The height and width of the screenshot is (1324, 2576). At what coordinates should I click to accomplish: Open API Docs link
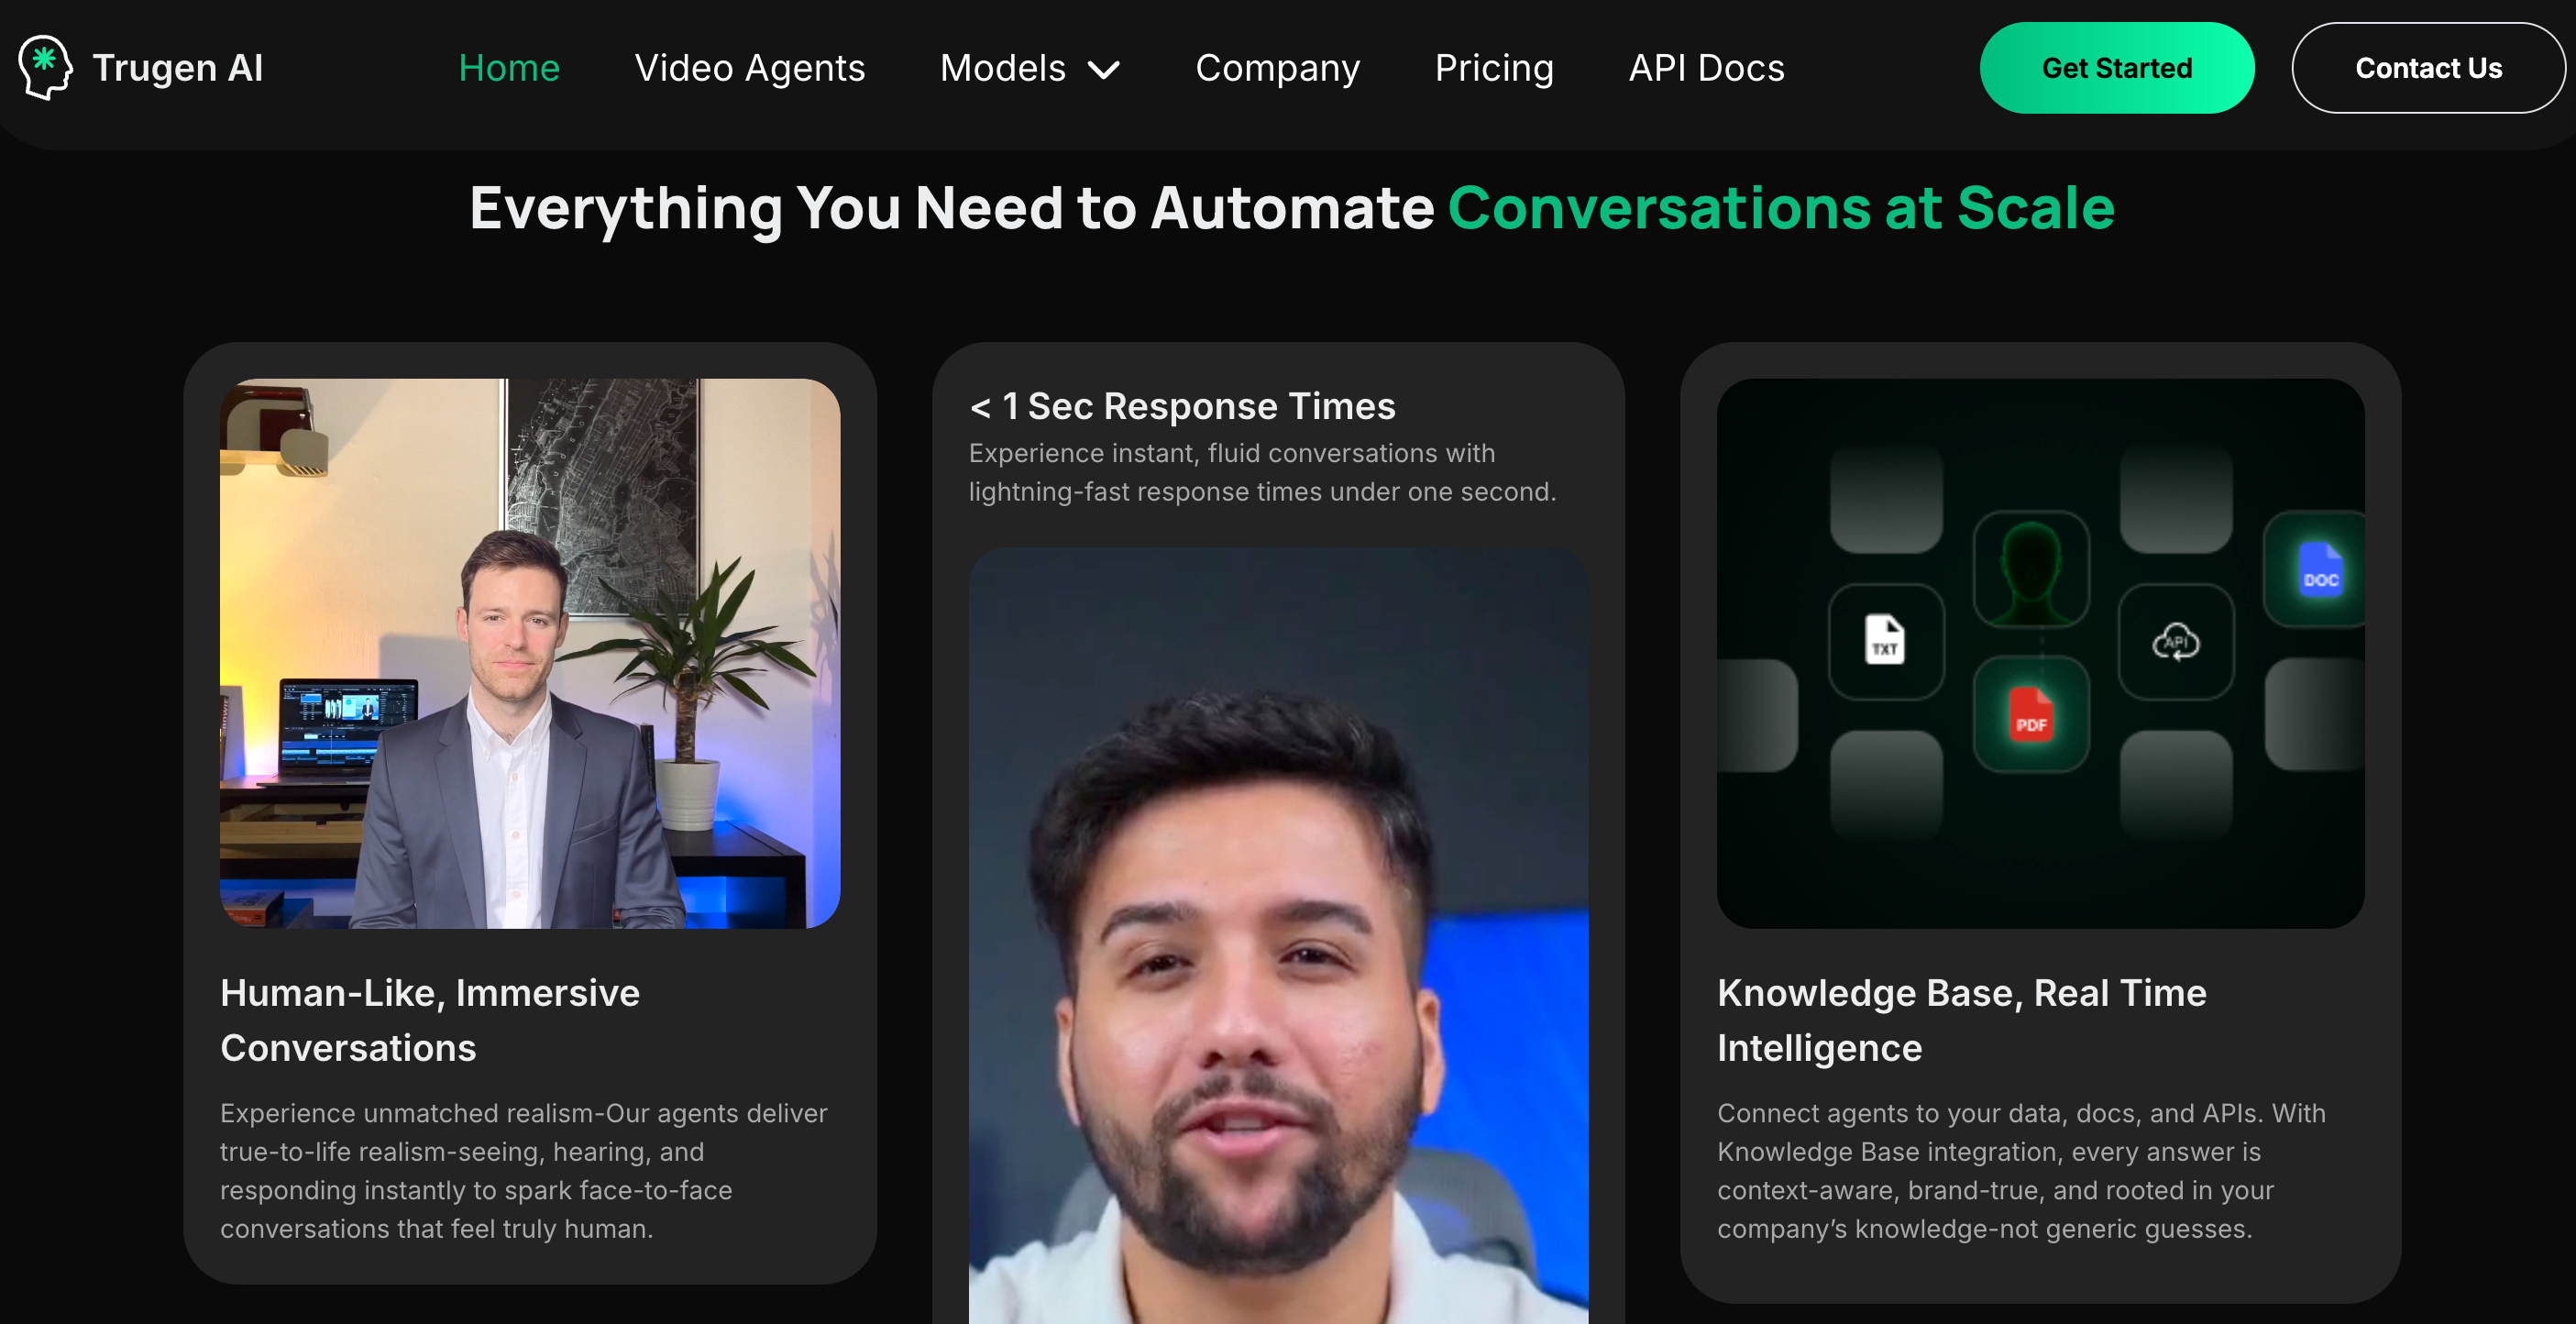click(x=1705, y=68)
